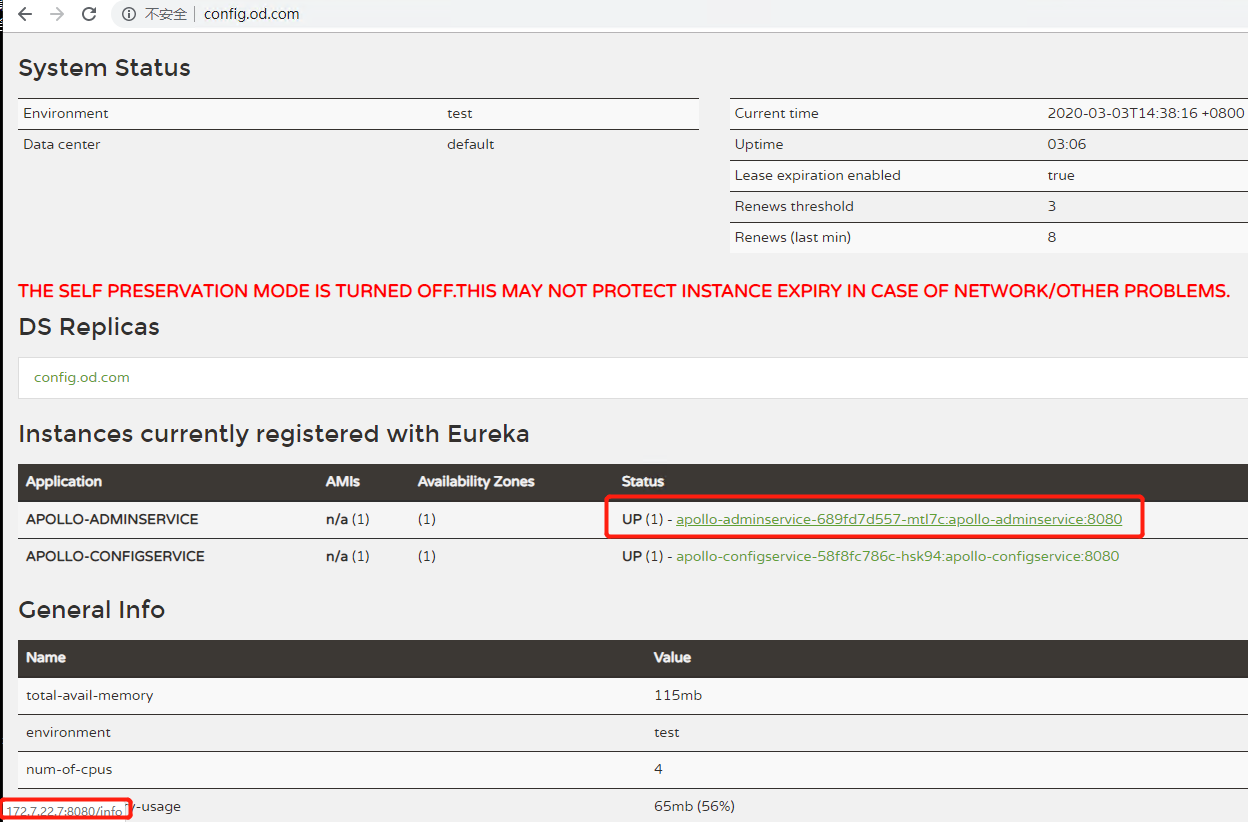Click the browser back arrow

click(x=25, y=14)
